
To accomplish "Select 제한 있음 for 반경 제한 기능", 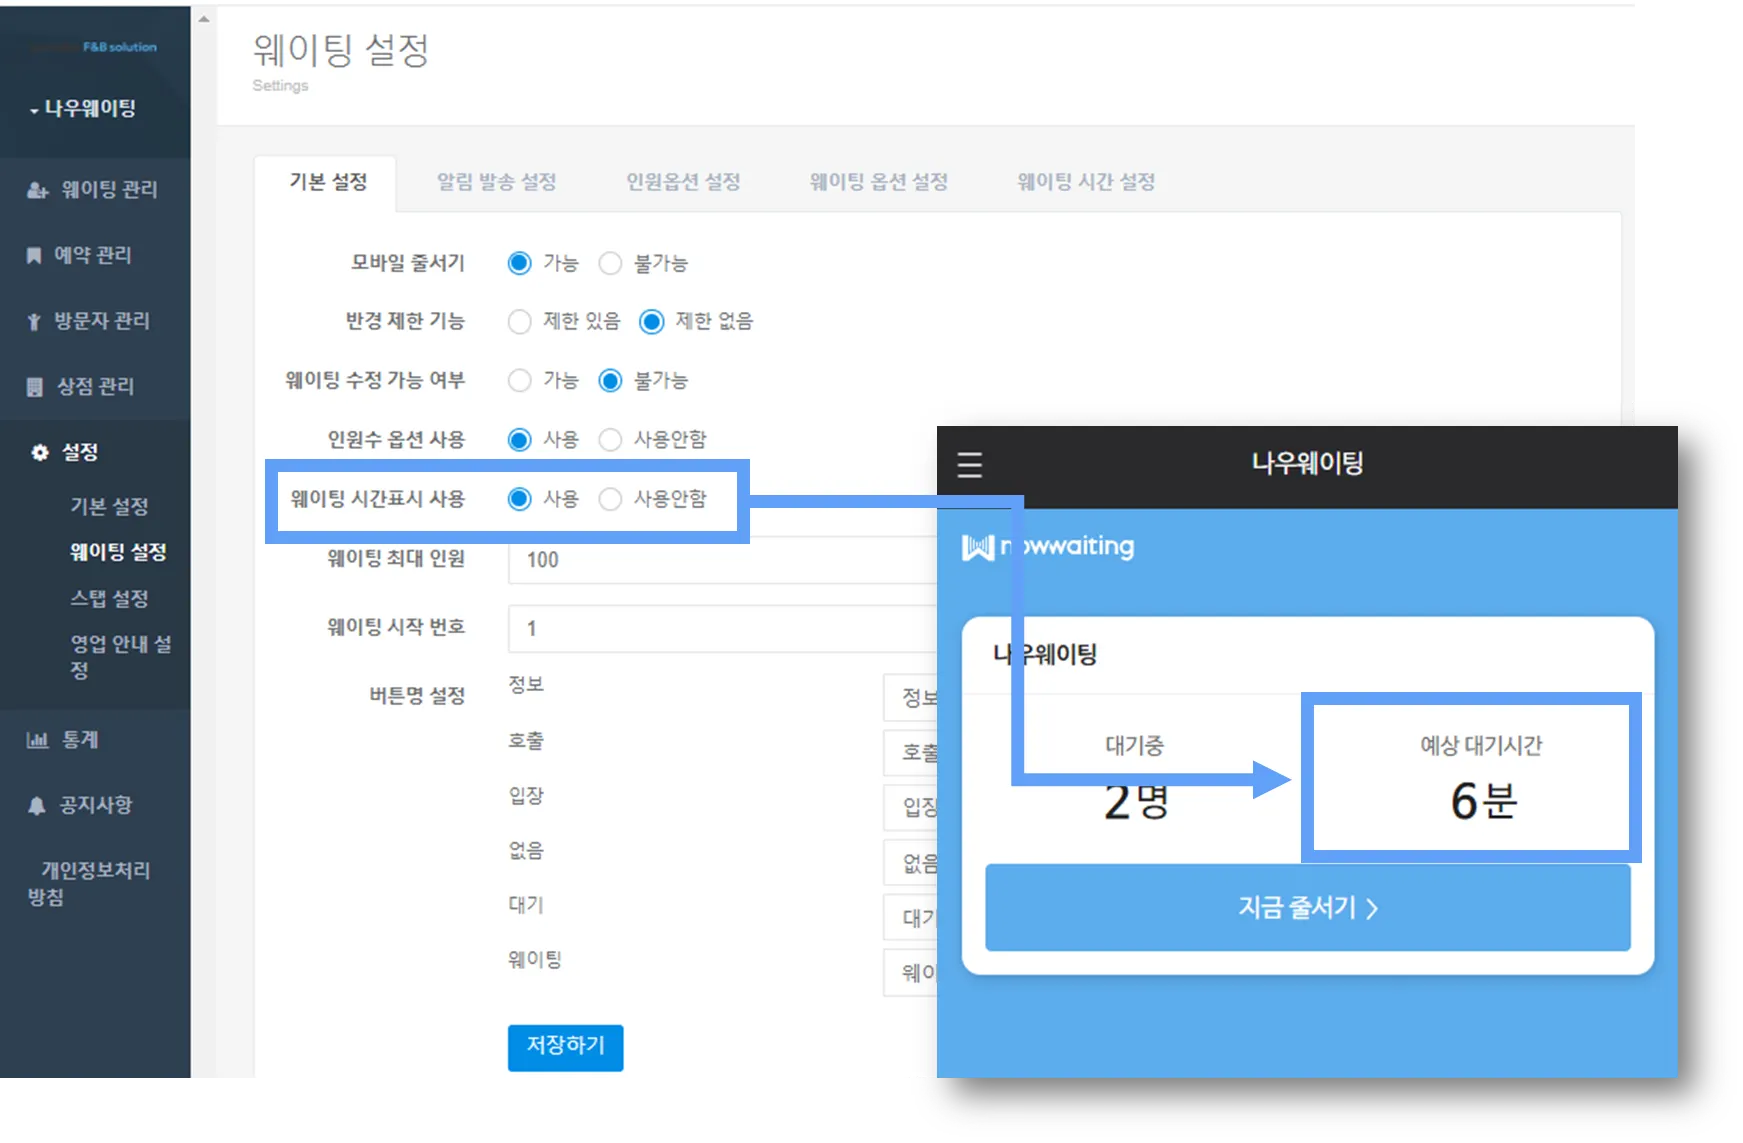I will [x=519, y=321].
